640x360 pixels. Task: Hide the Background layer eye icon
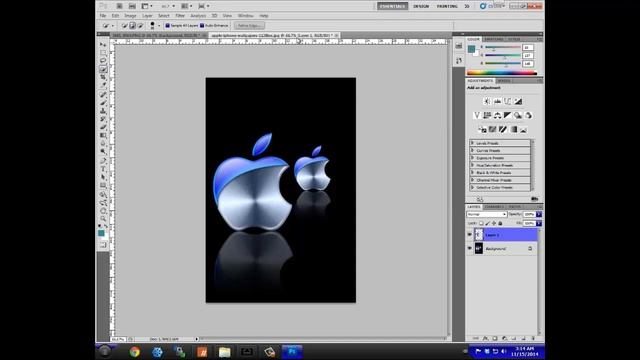[469, 248]
